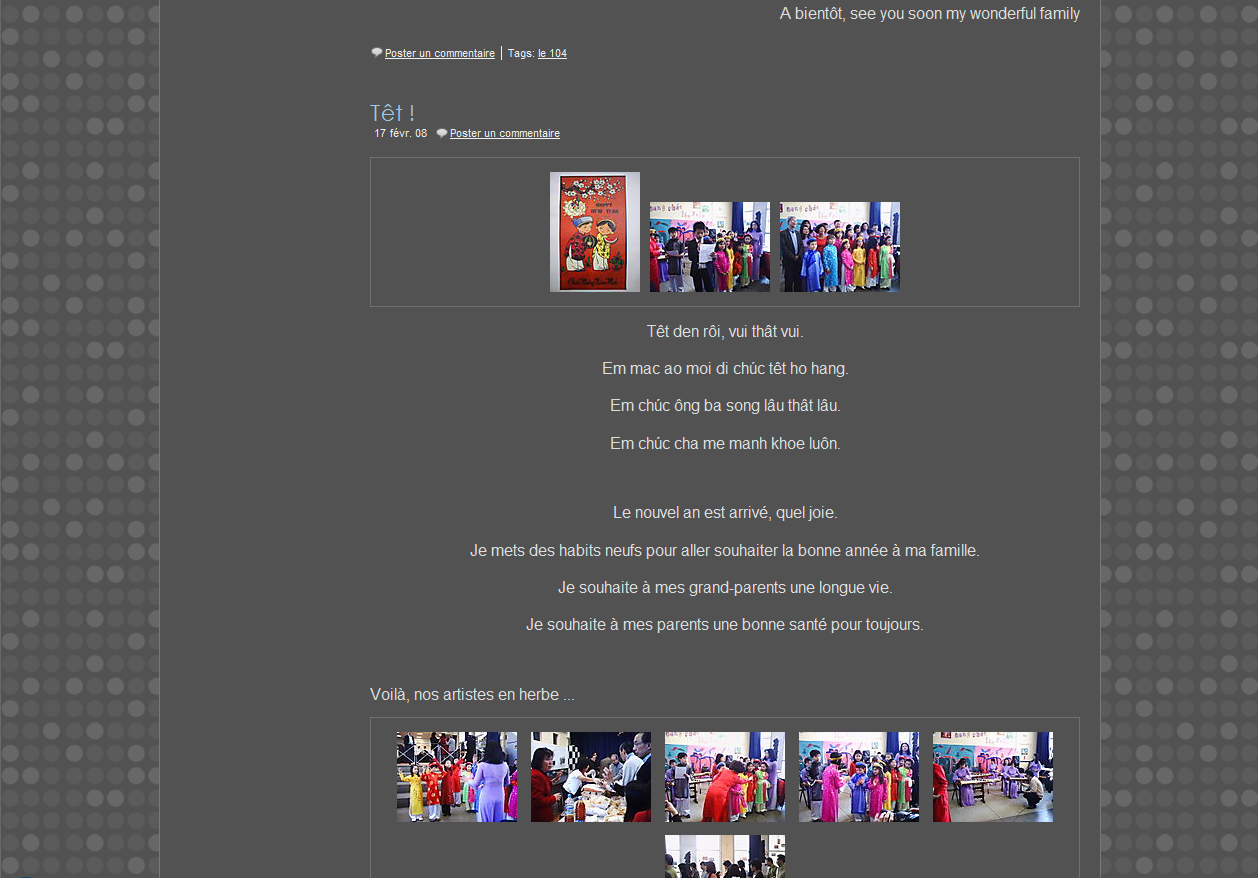Click the 'Le nouvel an est arrivé, quel joie.' line
Viewport: 1258px width, 878px height.
(724, 513)
